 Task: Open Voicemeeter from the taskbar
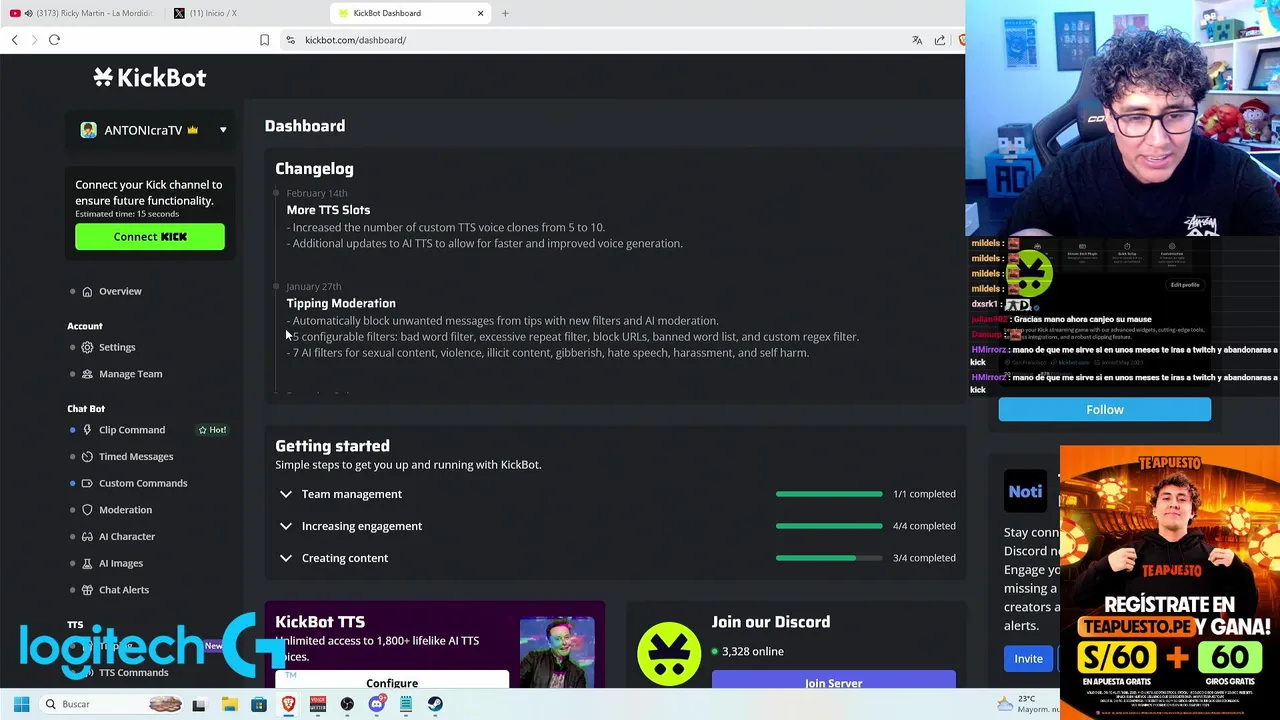pyautogui.click(x=318, y=704)
